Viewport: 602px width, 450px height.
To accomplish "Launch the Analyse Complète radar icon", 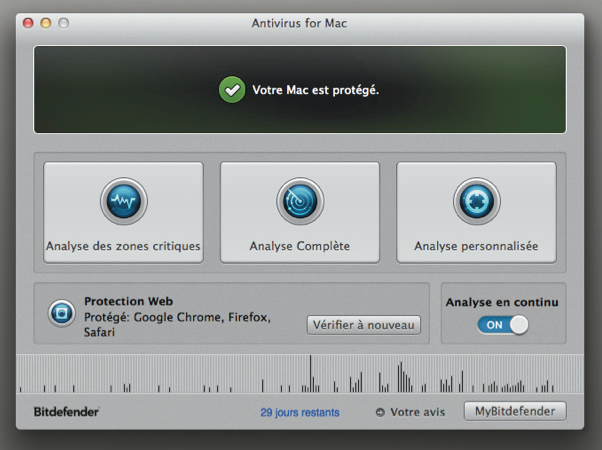I will (x=300, y=201).
